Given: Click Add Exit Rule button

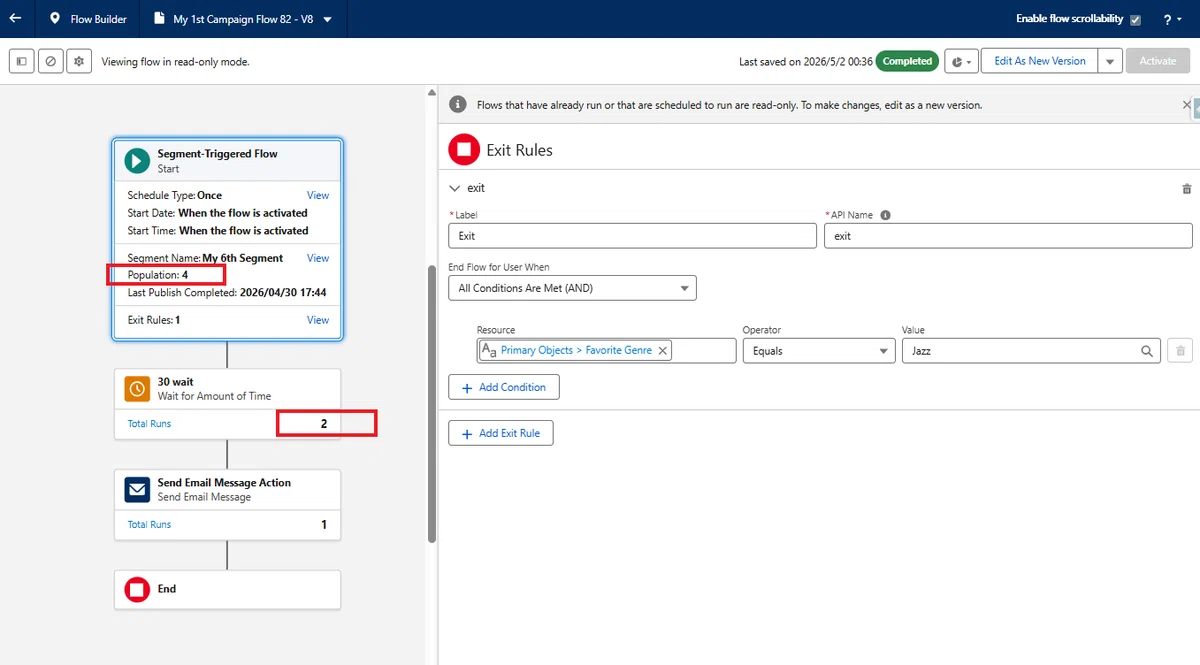Looking at the screenshot, I should 501,433.
